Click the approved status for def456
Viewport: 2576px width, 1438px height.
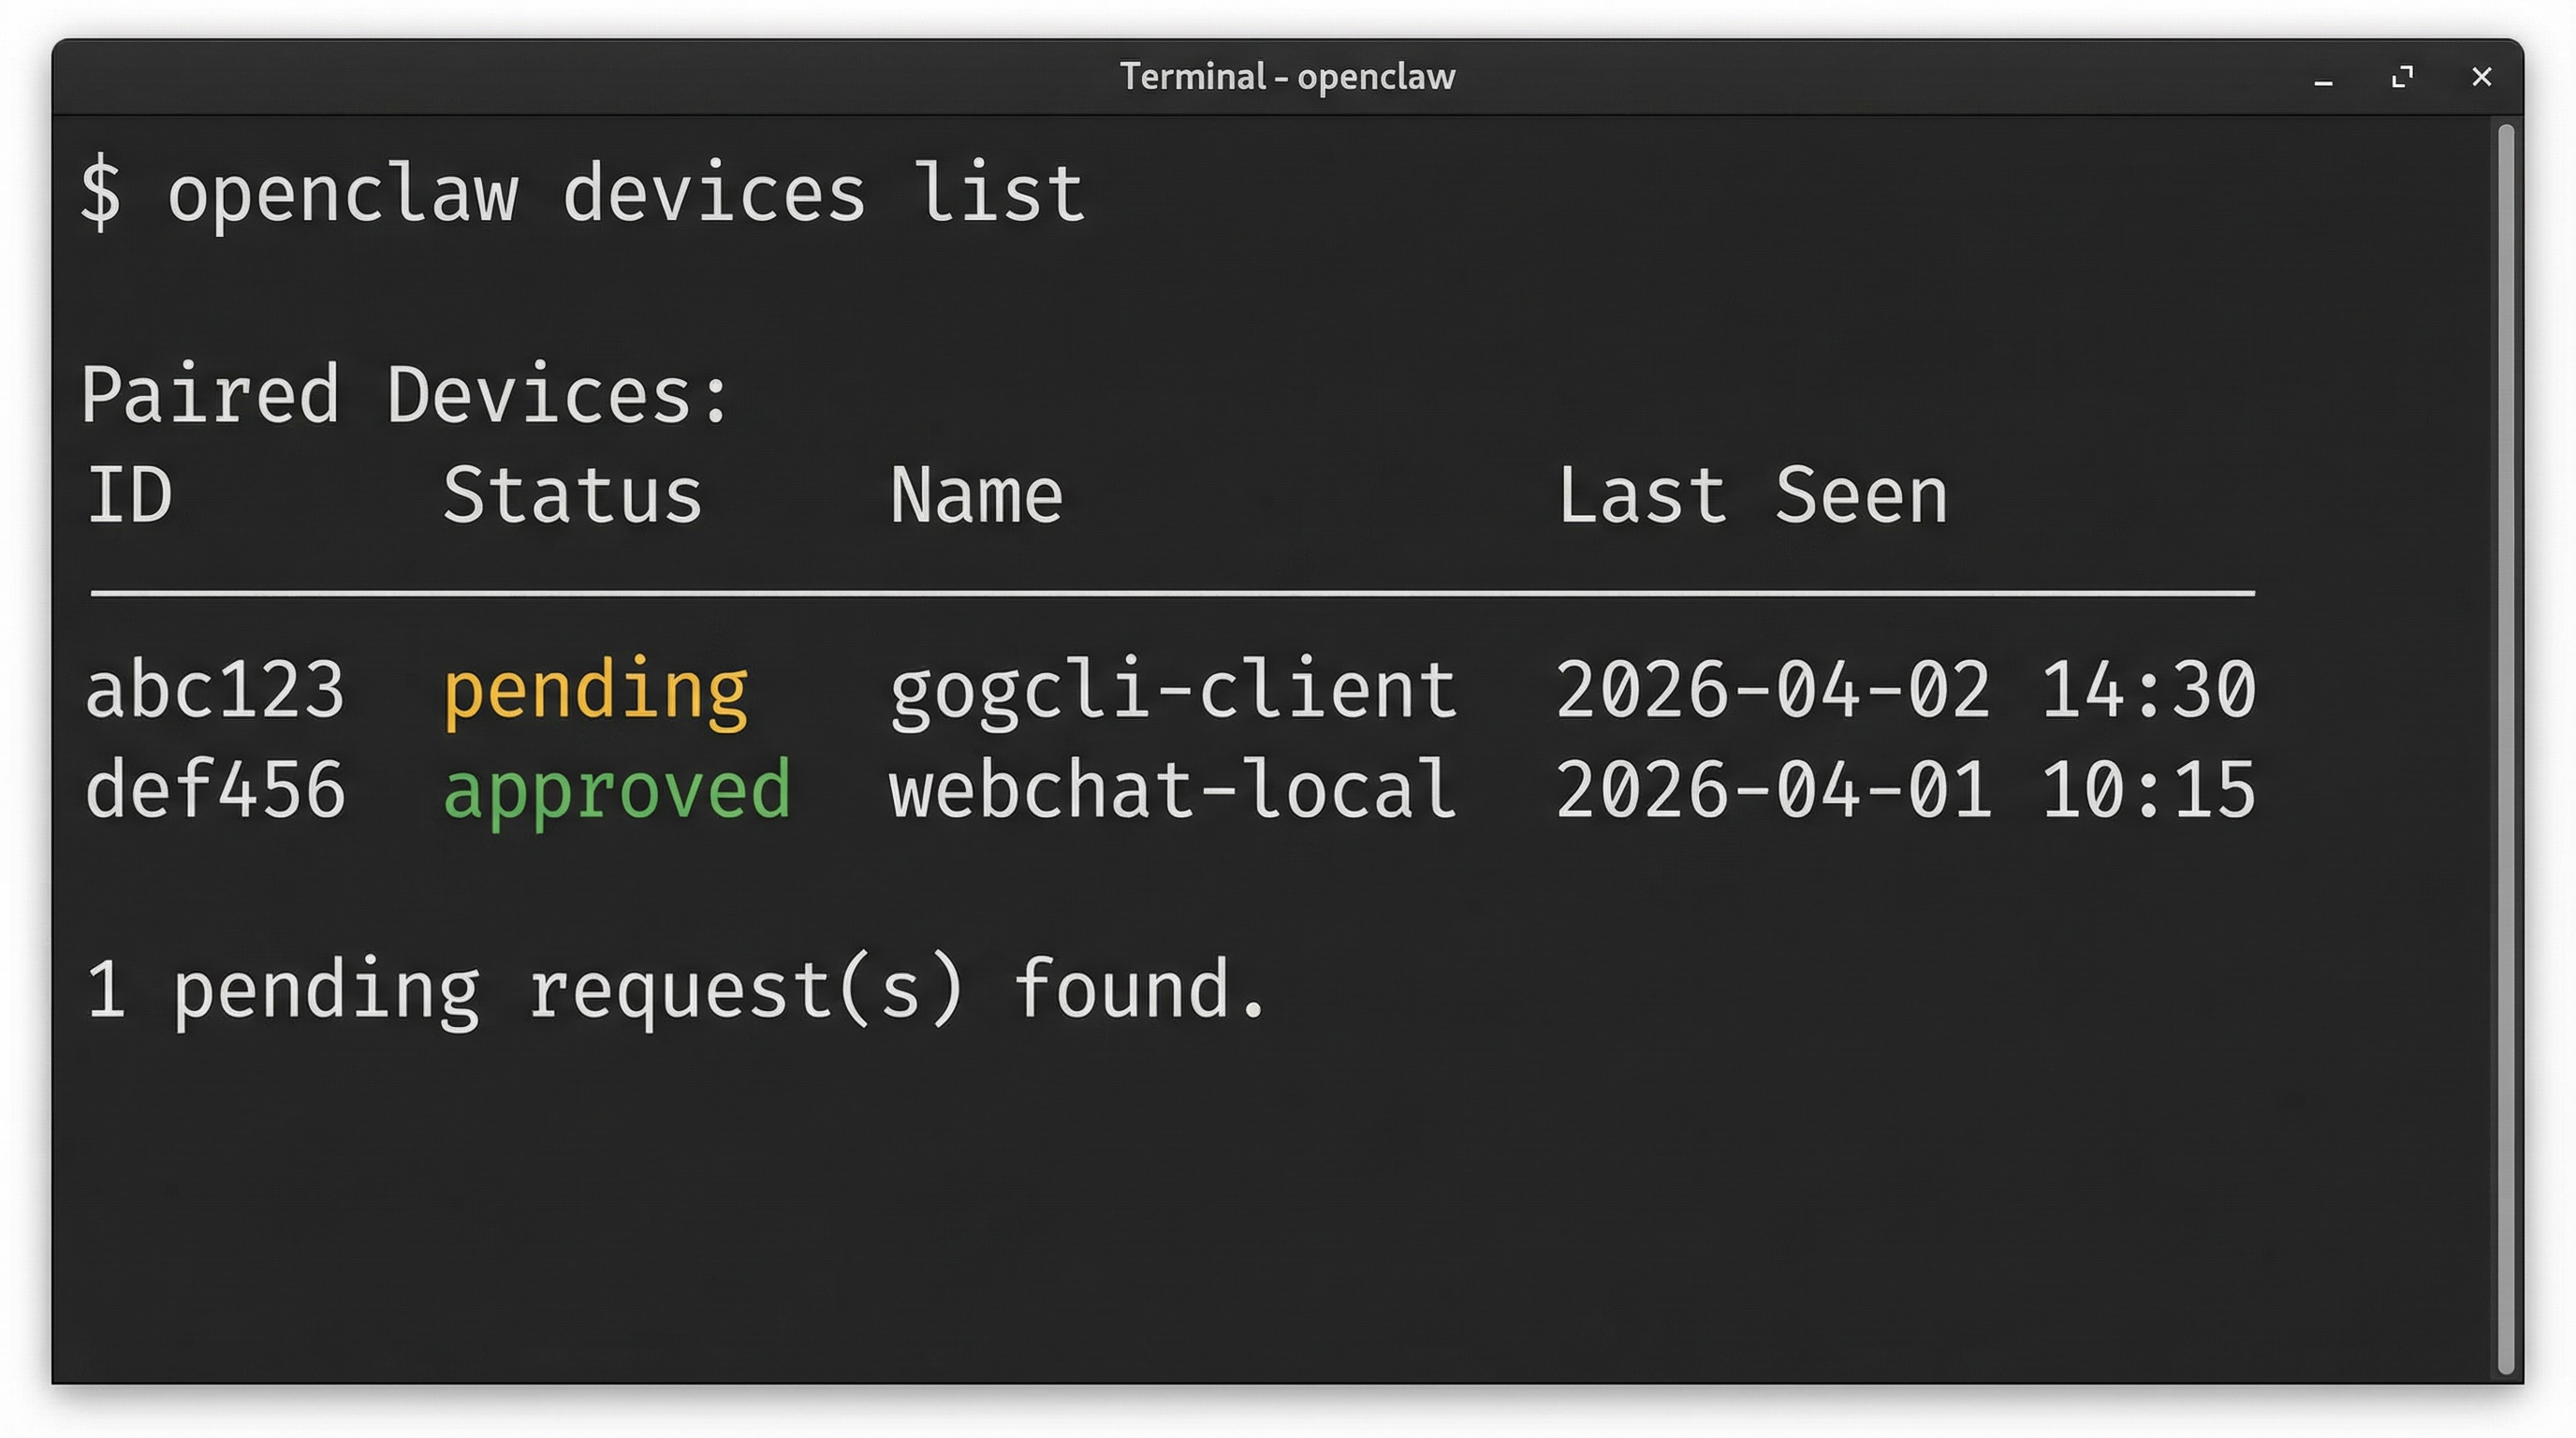coord(617,789)
